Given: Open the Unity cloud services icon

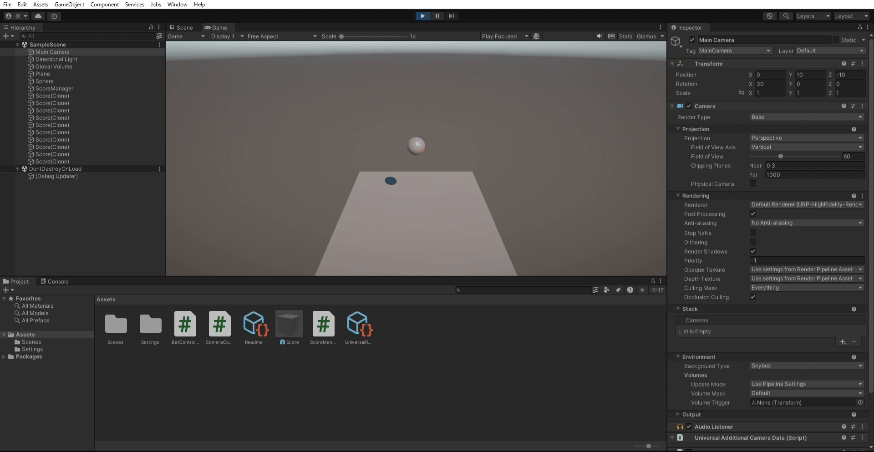Looking at the screenshot, I should coord(38,16).
